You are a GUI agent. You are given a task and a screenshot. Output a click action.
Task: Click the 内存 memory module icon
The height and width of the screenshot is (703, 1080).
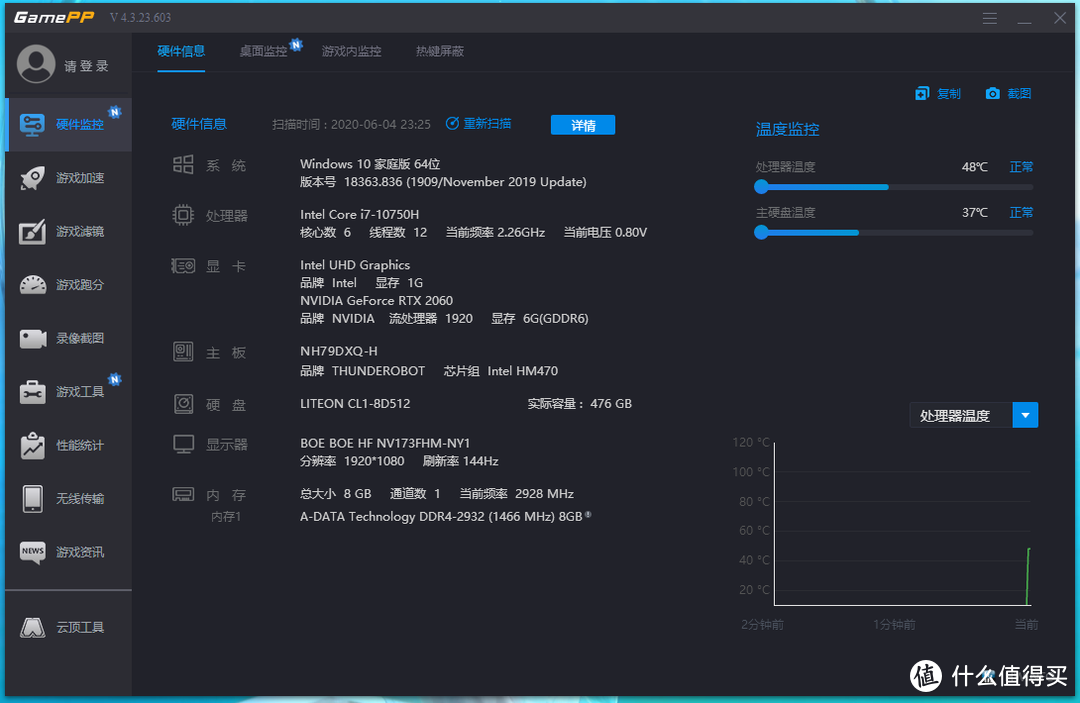183,494
